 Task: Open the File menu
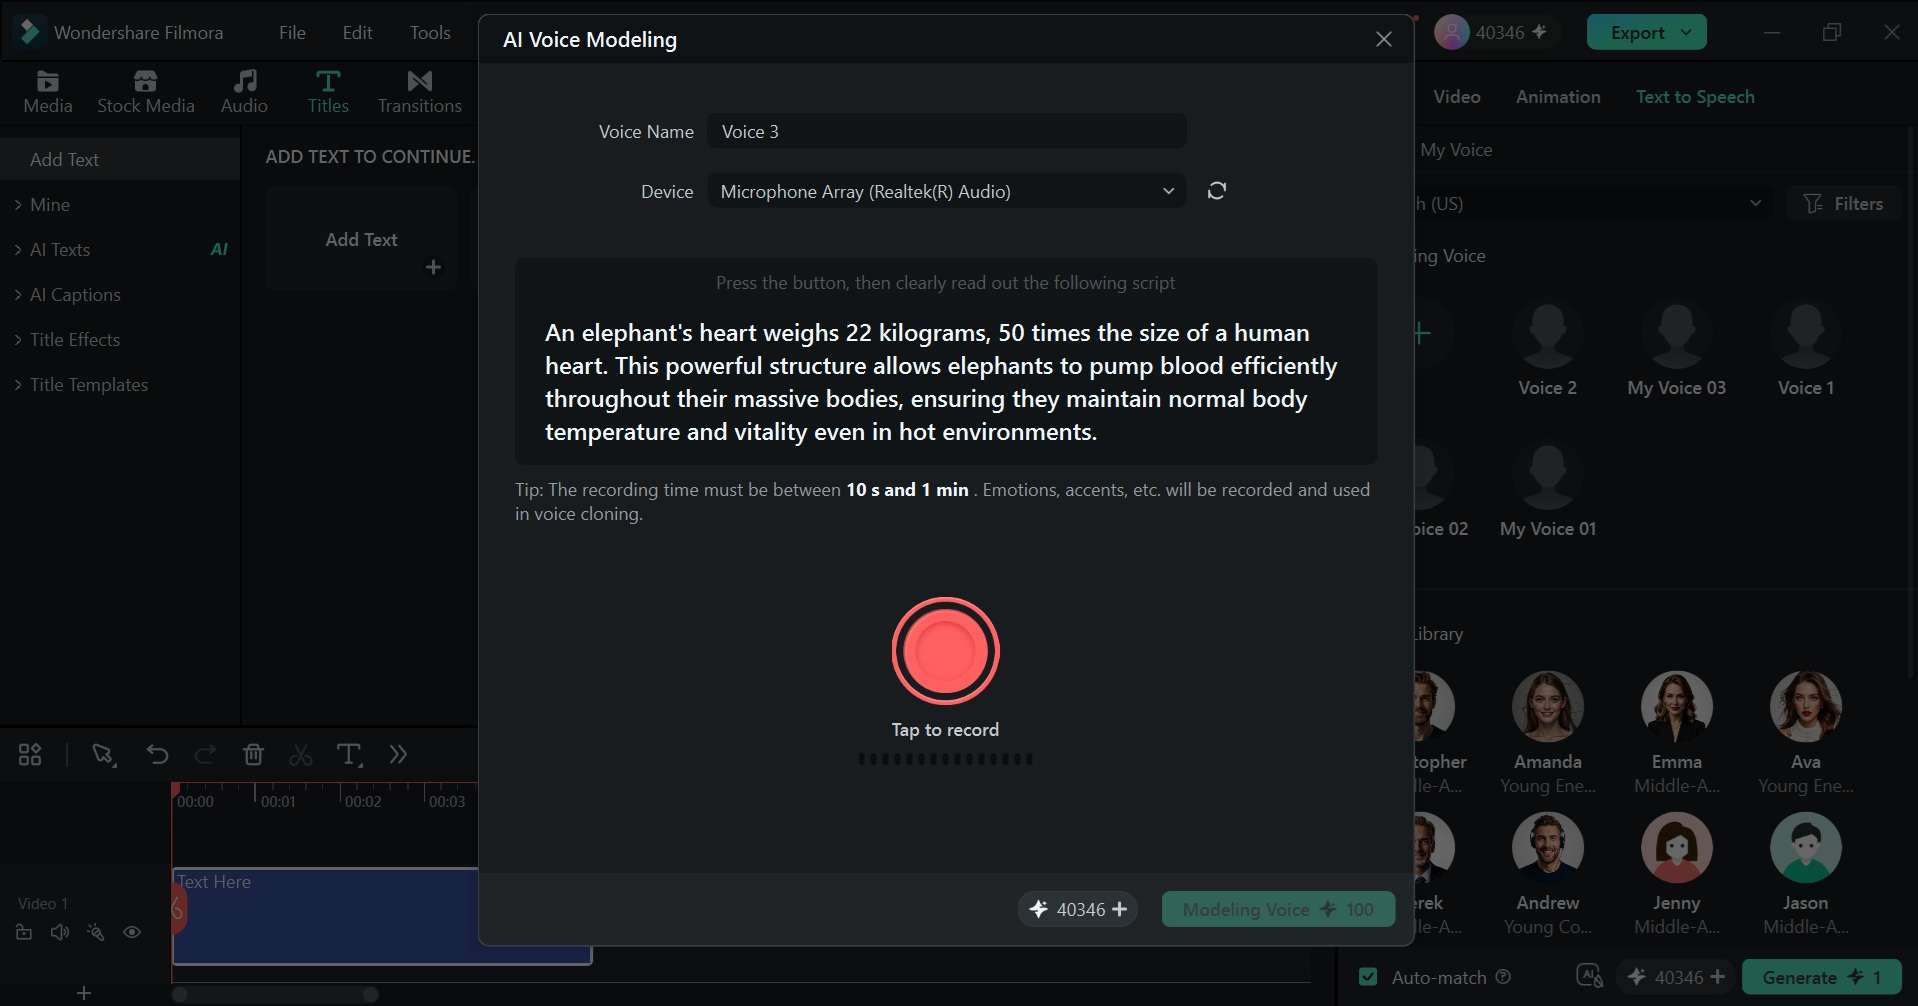(292, 32)
